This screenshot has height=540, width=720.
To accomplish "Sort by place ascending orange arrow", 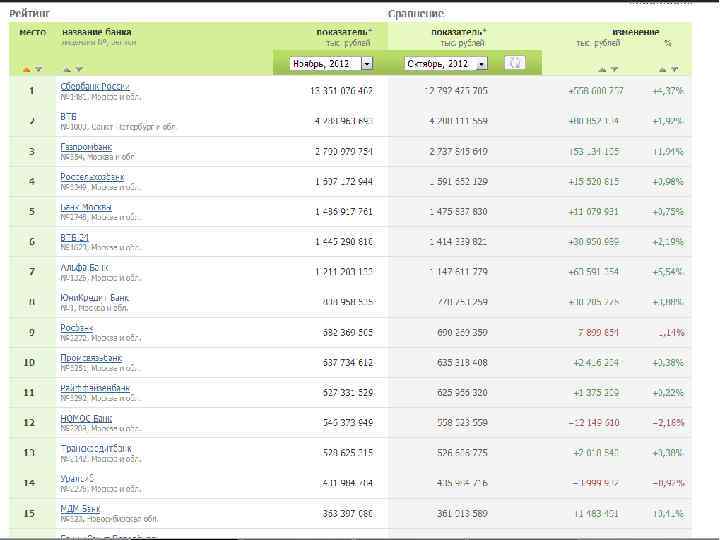I will coord(27,70).
